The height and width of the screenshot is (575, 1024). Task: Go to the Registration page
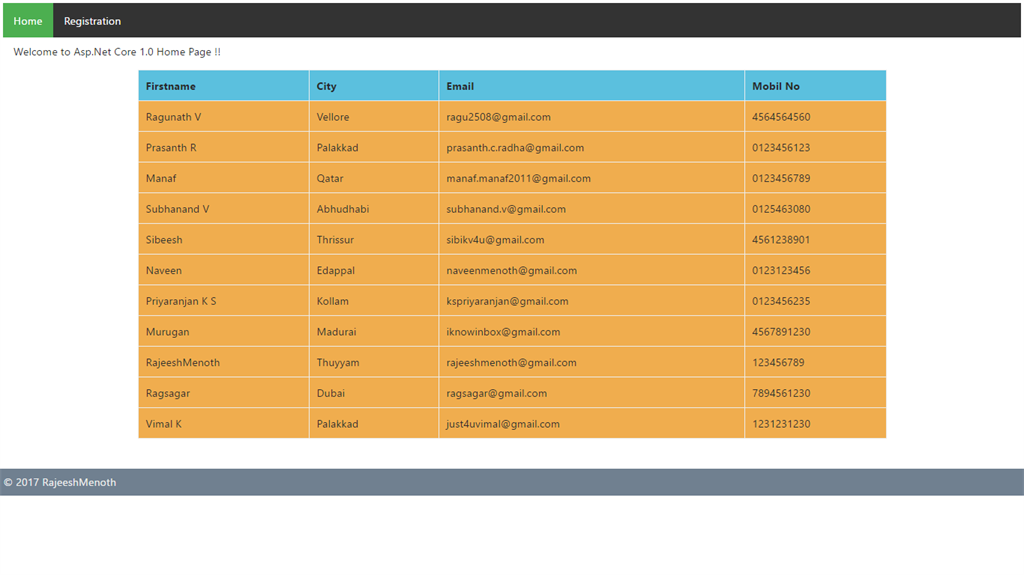[x=92, y=21]
